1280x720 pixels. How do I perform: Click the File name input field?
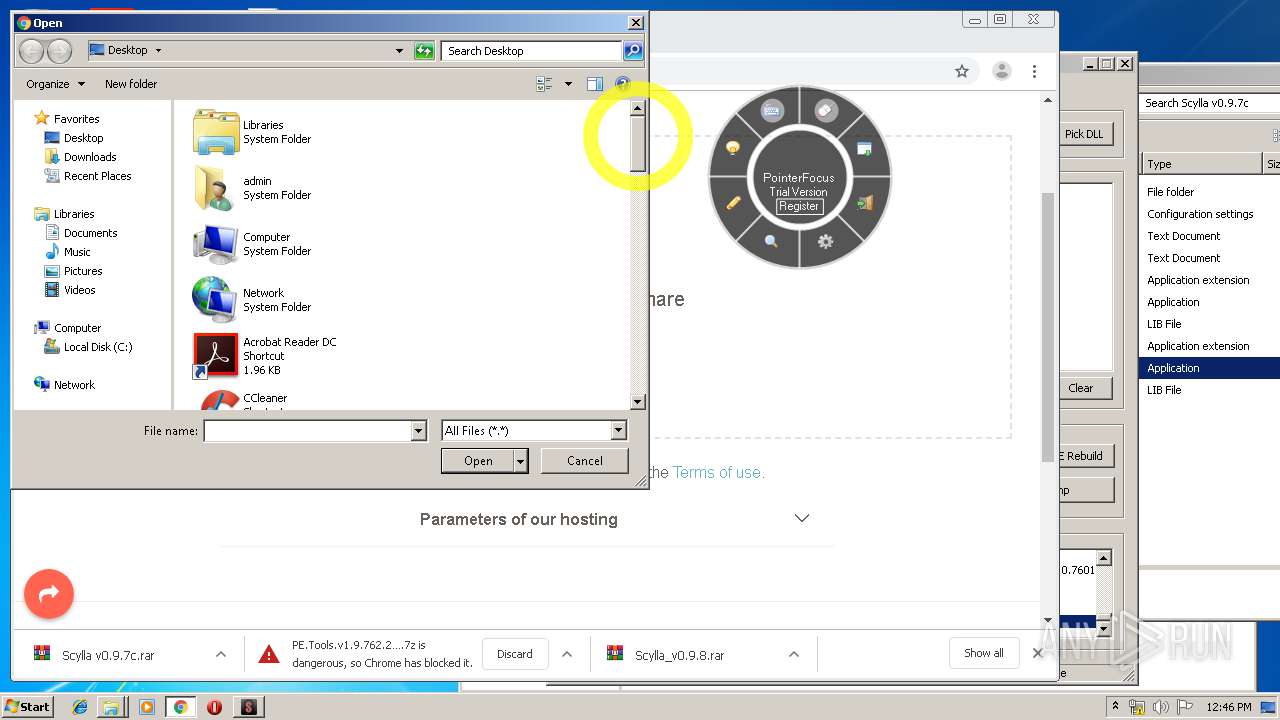[x=308, y=431]
